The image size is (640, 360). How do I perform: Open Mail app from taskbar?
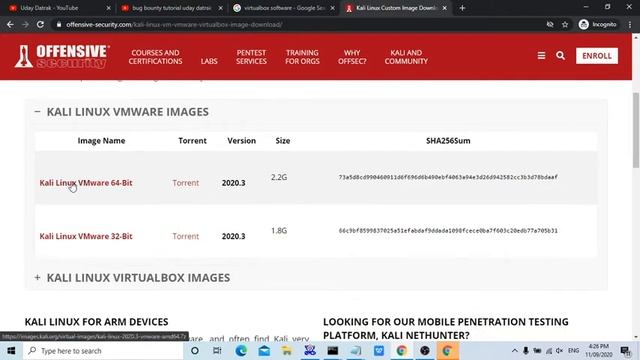[264, 351]
